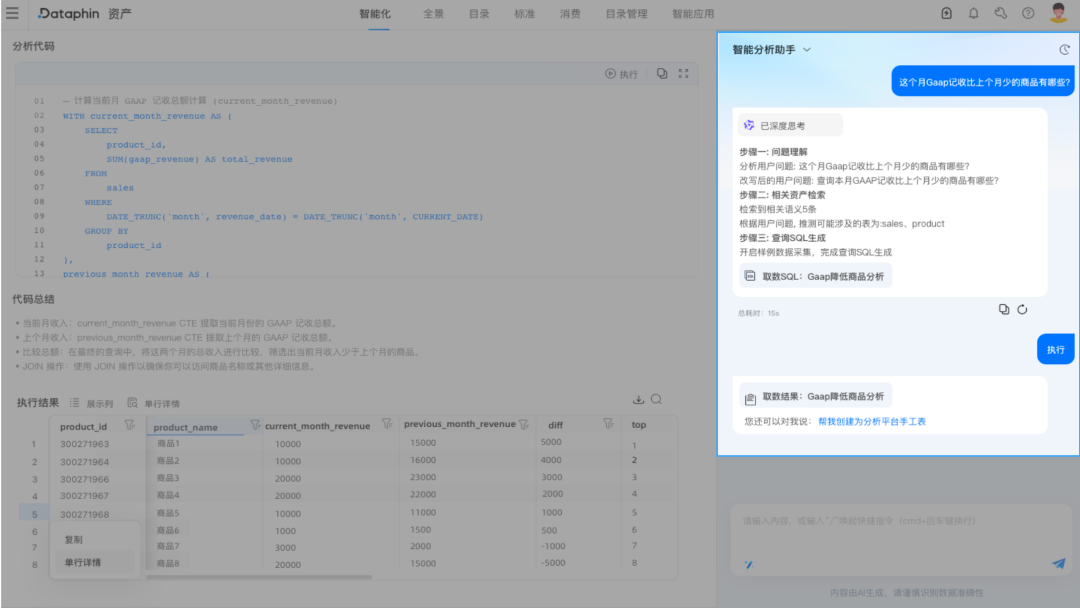The width and height of the screenshot is (1080, 608).
Task: Copy the analysis code using copy icon
Action: (661, 73)
